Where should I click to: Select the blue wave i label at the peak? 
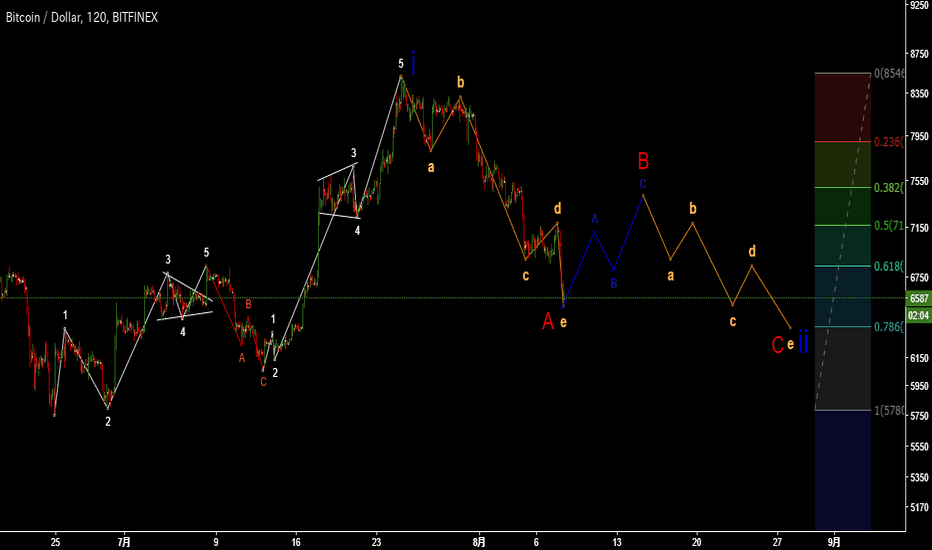[x=413, y=63]
